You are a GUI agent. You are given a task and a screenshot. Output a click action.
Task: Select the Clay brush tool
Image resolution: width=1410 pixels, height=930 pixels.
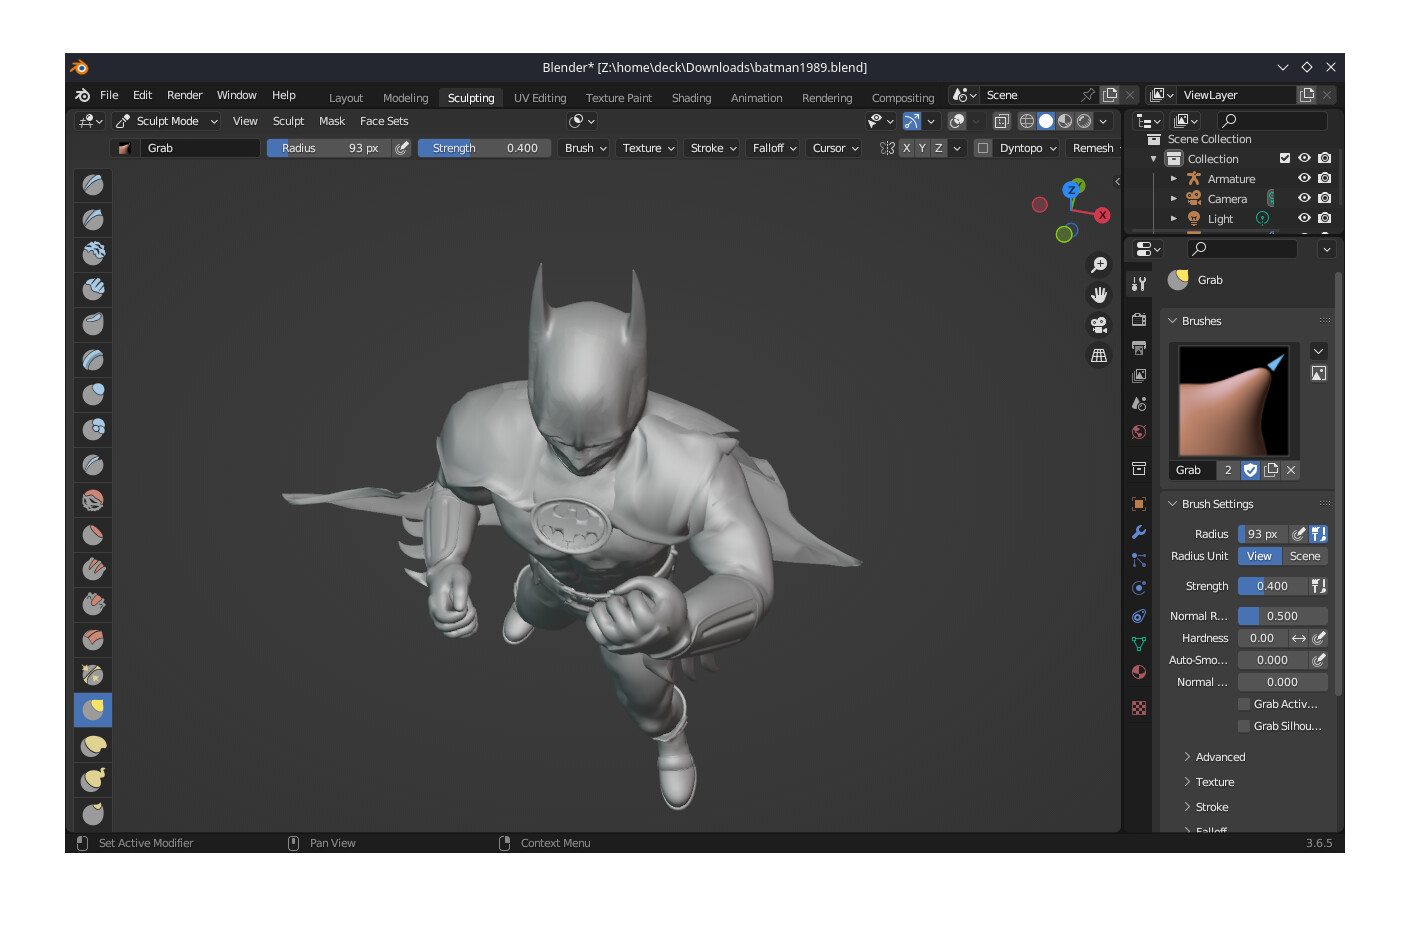[93, 254]
